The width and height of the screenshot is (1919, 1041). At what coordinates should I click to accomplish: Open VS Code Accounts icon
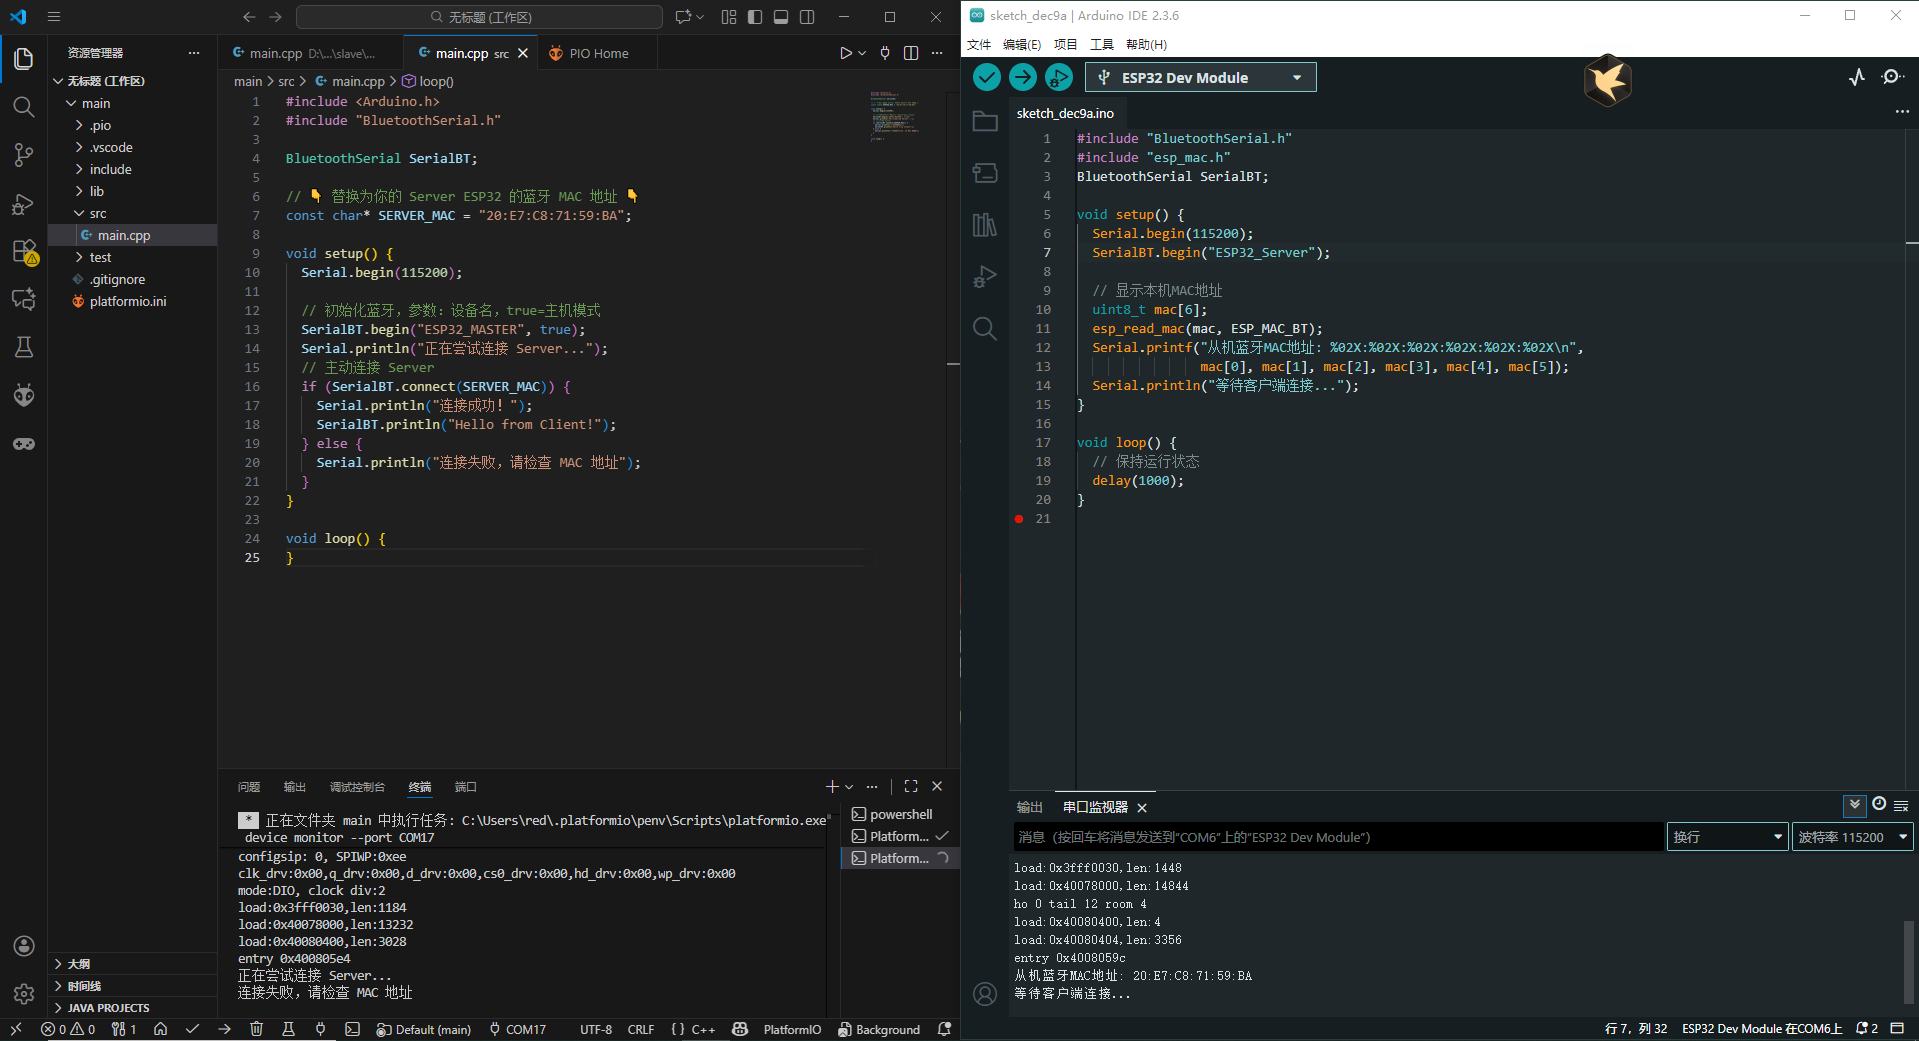(x=24, y=946)
